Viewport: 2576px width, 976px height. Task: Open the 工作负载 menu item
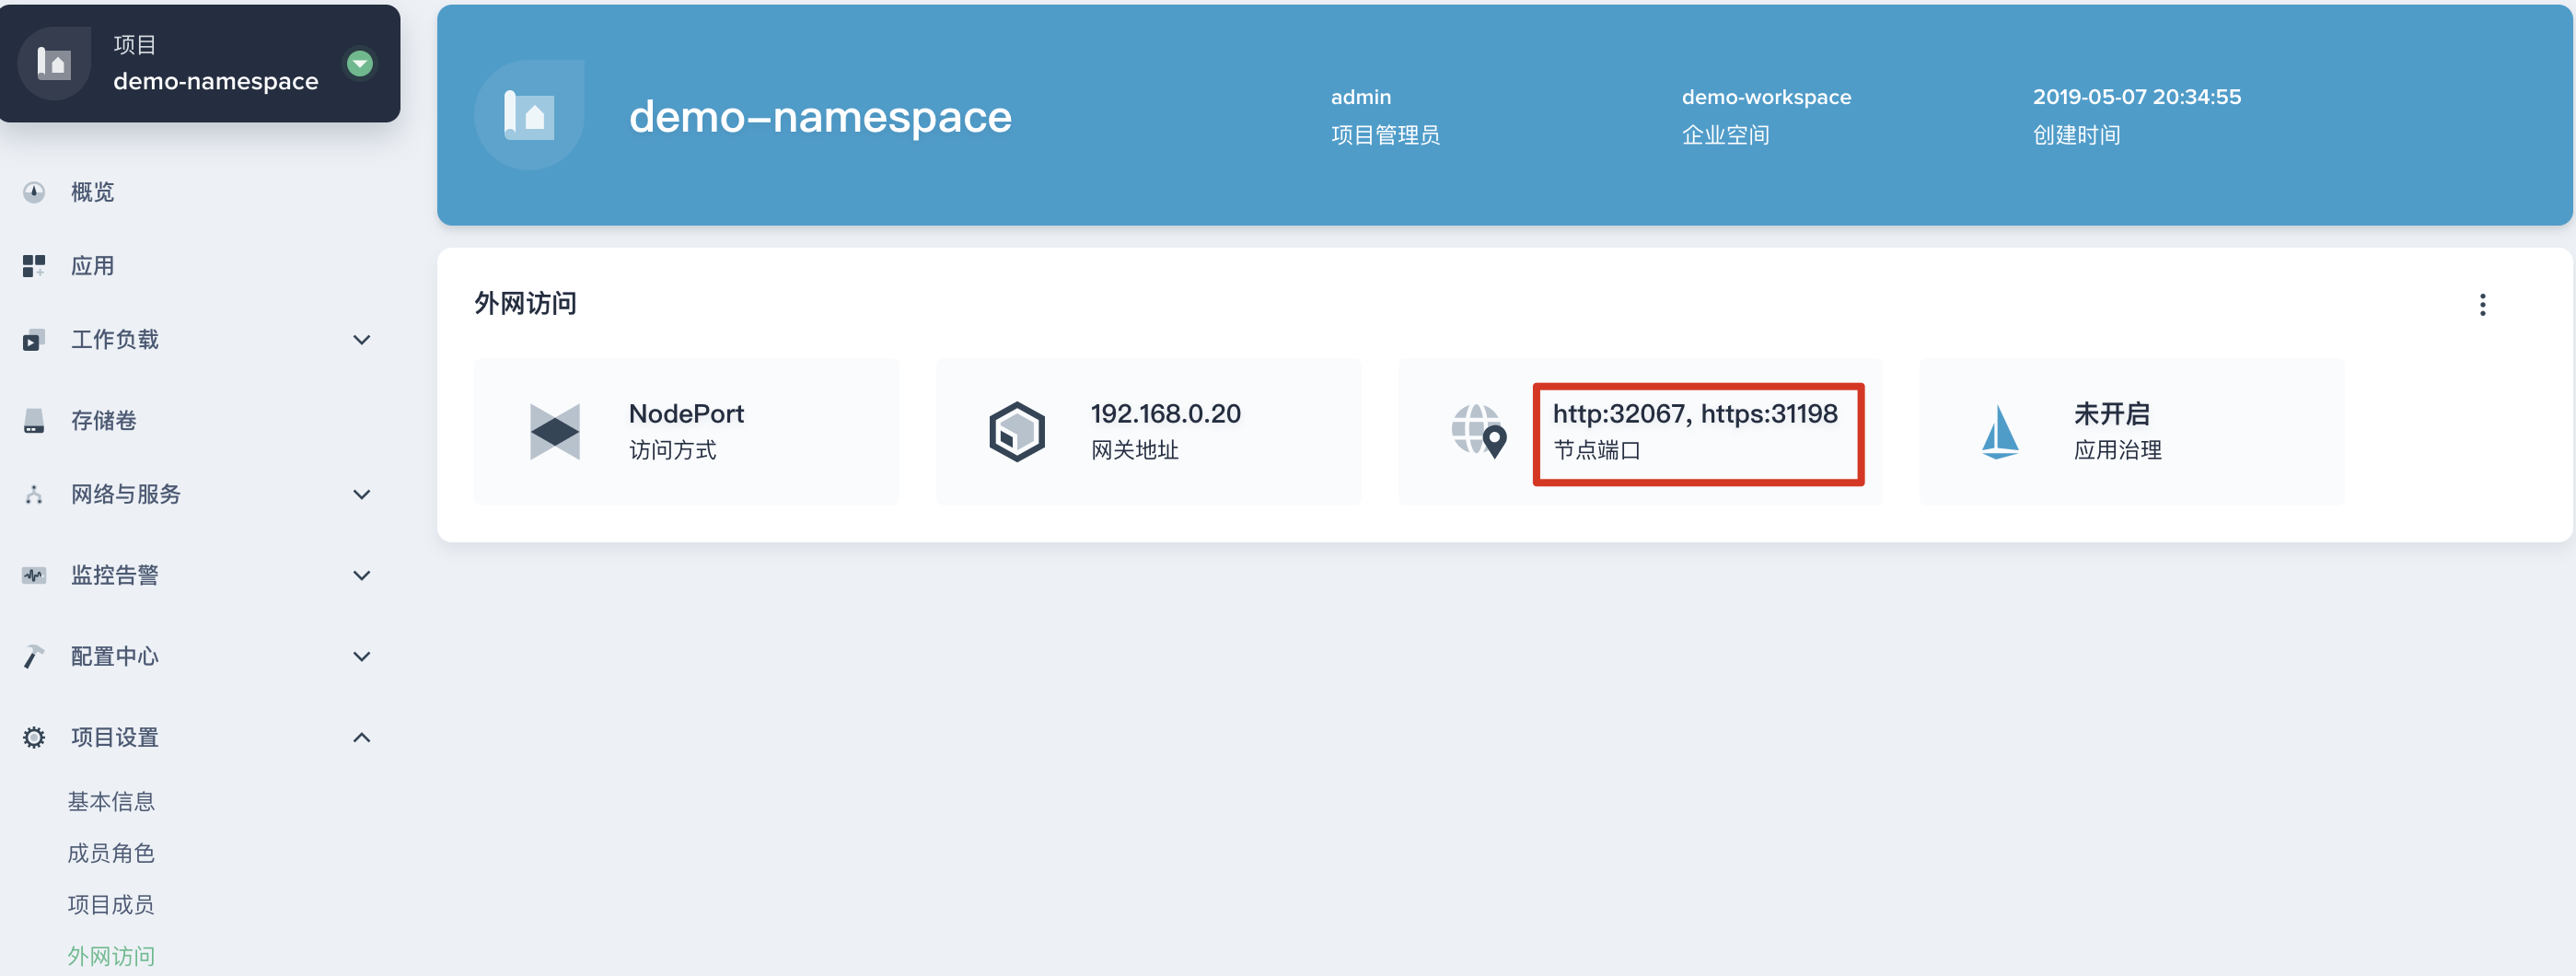click(x=114, y=340)
